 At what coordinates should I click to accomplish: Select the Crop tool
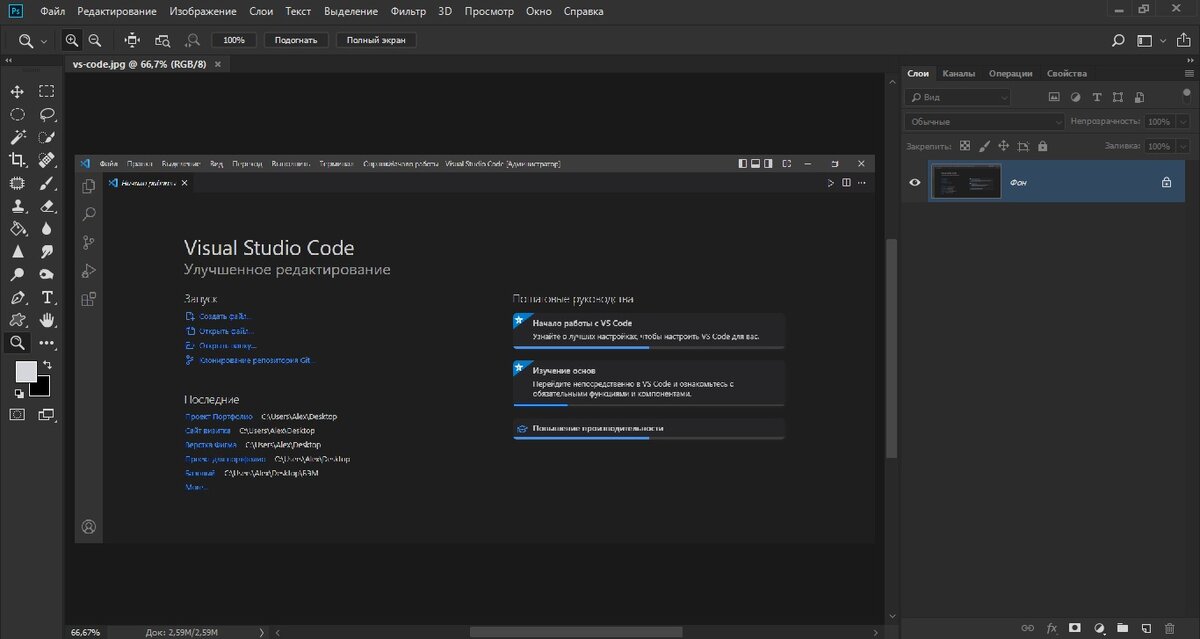pyautogui.click(x=17, y=160)
